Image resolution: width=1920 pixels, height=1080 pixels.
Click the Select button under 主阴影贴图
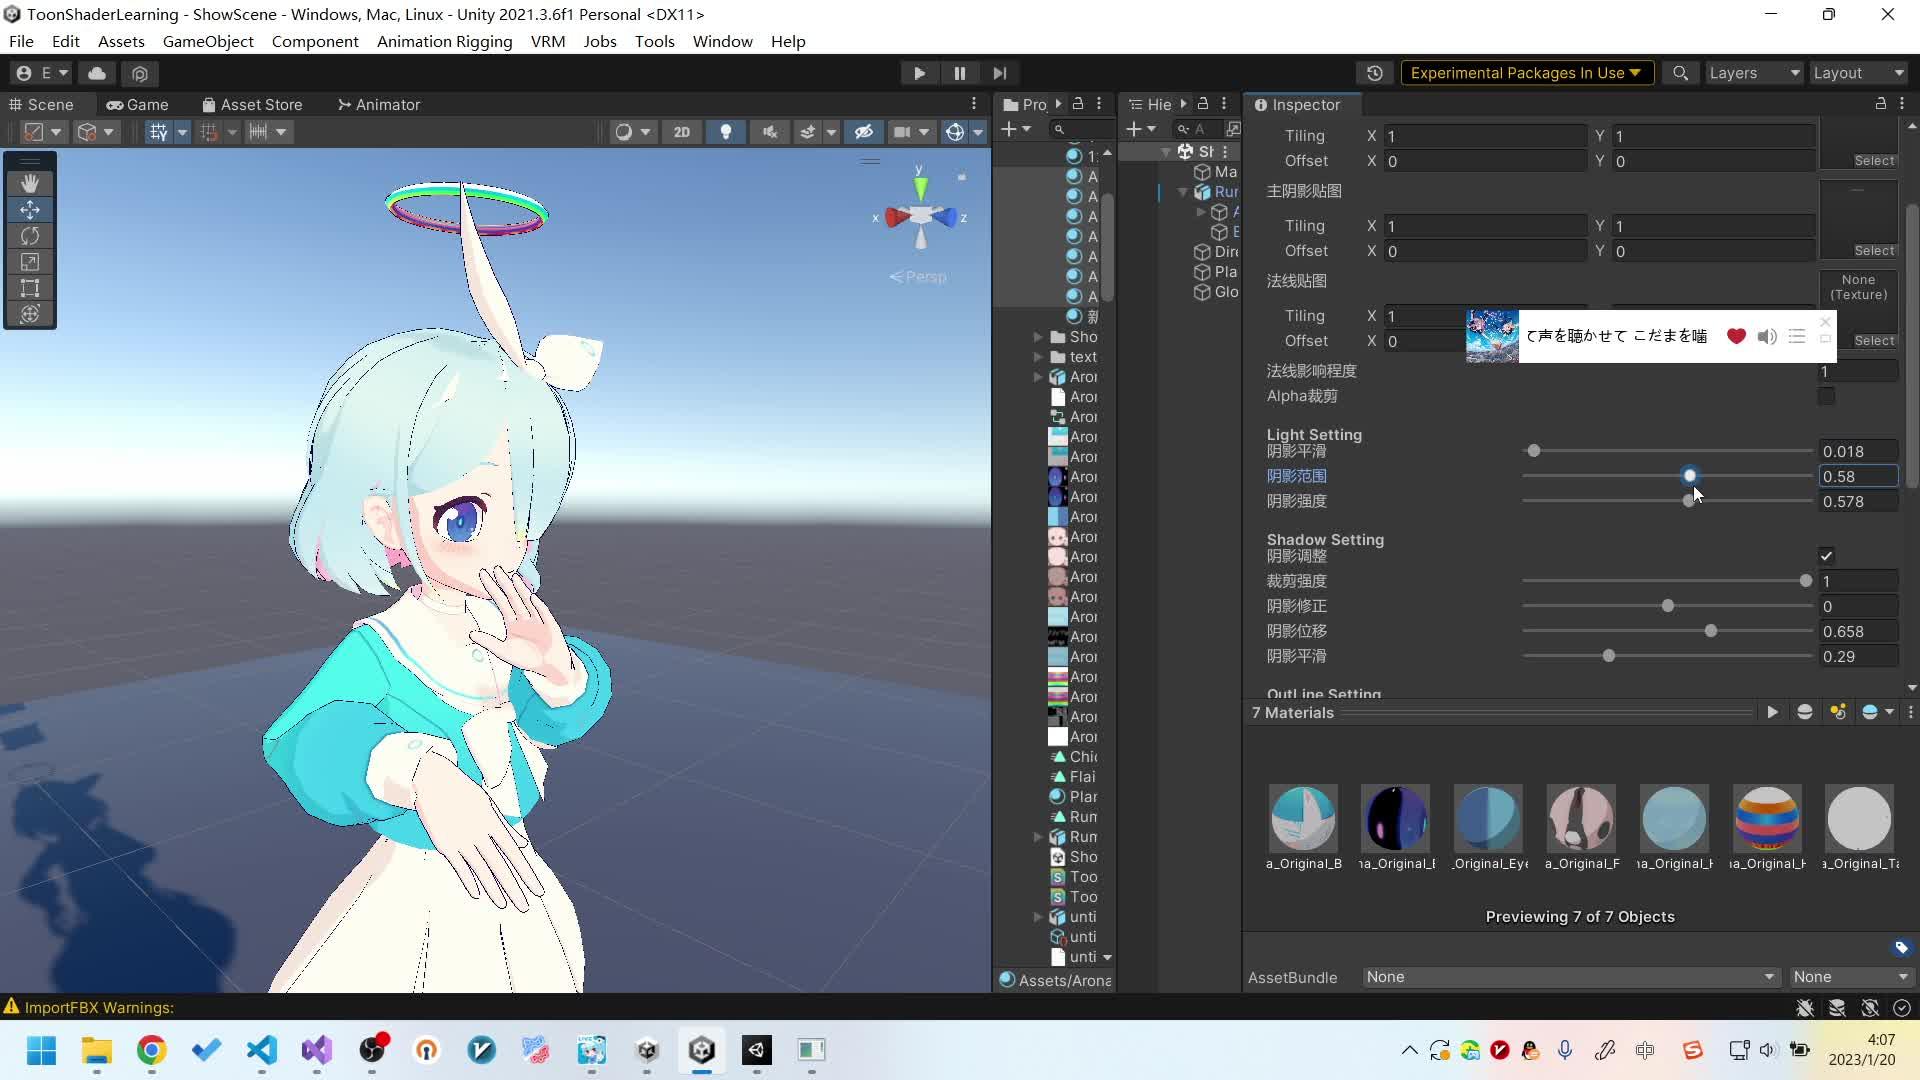[1873, 250]
